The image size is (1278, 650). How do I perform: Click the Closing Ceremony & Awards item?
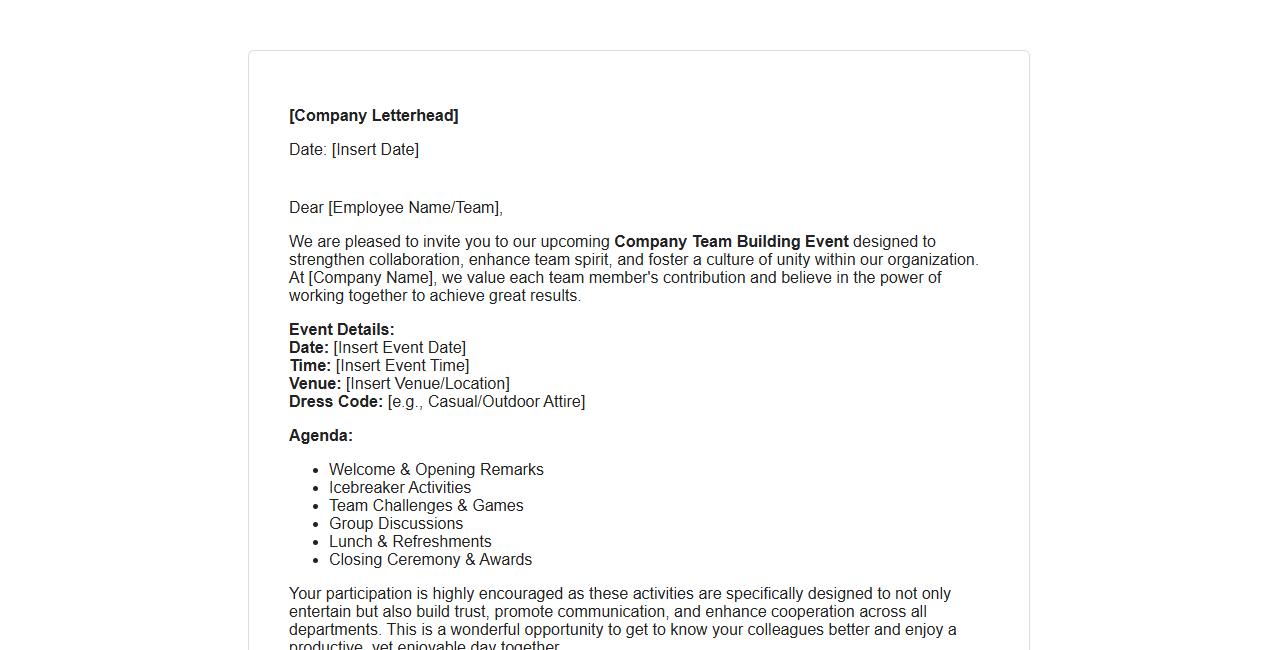tap(430, 560)
